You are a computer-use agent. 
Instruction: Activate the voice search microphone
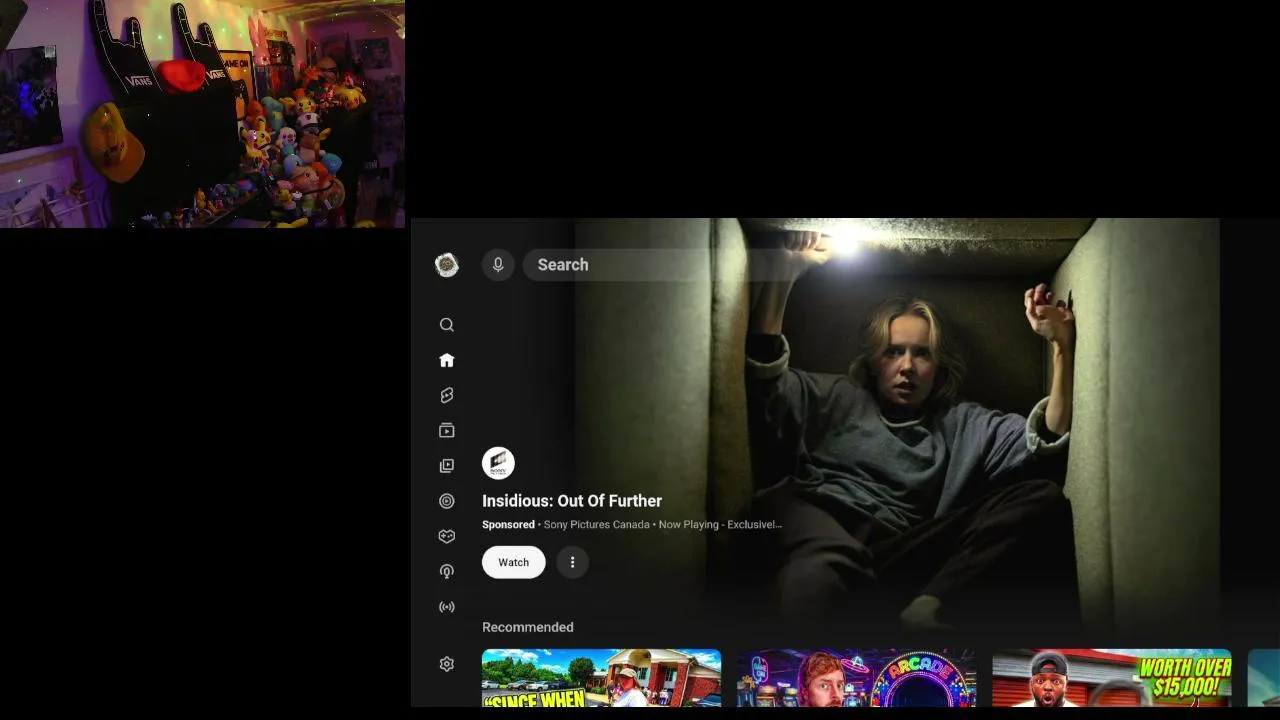point(498,265)
